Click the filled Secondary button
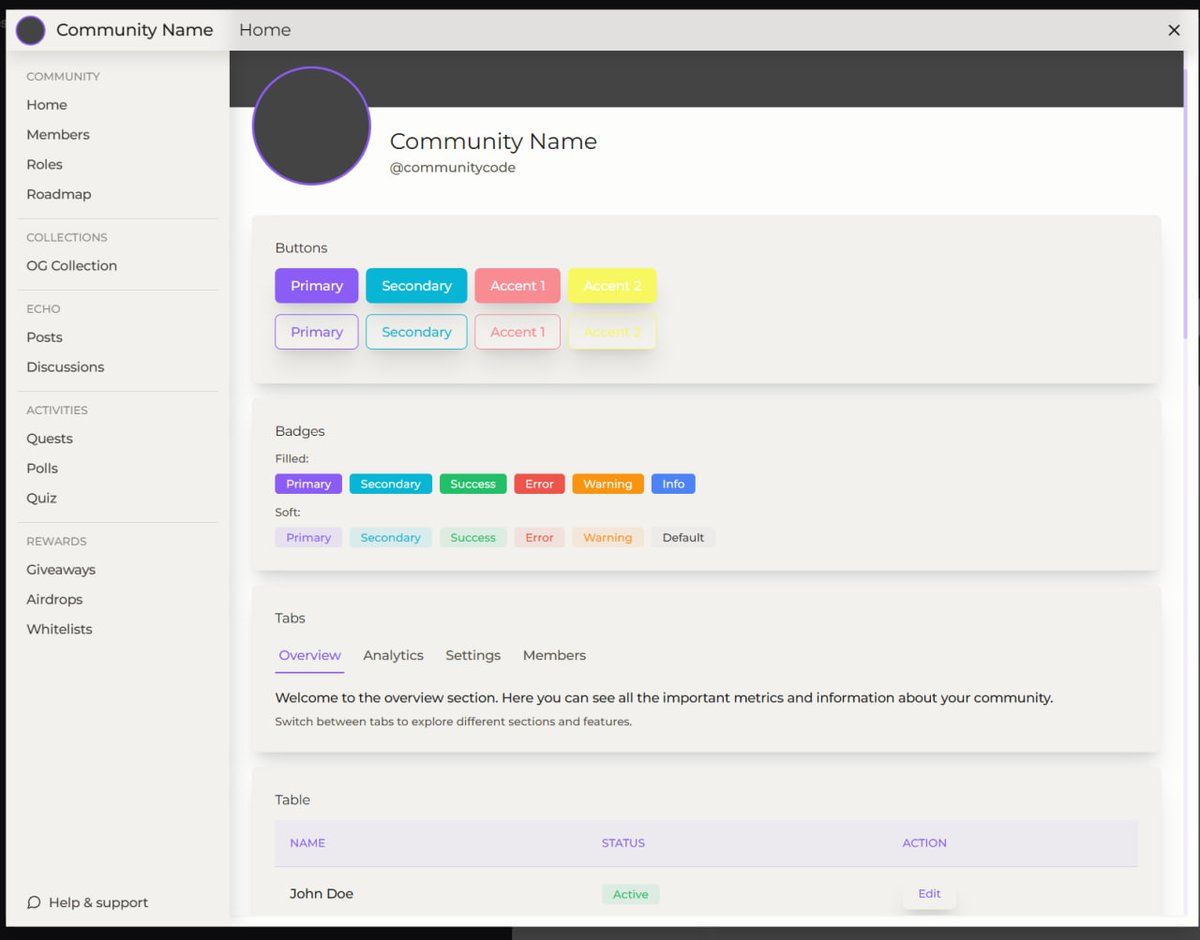Viewport: 1200px width, 940px height. [416, 286]
